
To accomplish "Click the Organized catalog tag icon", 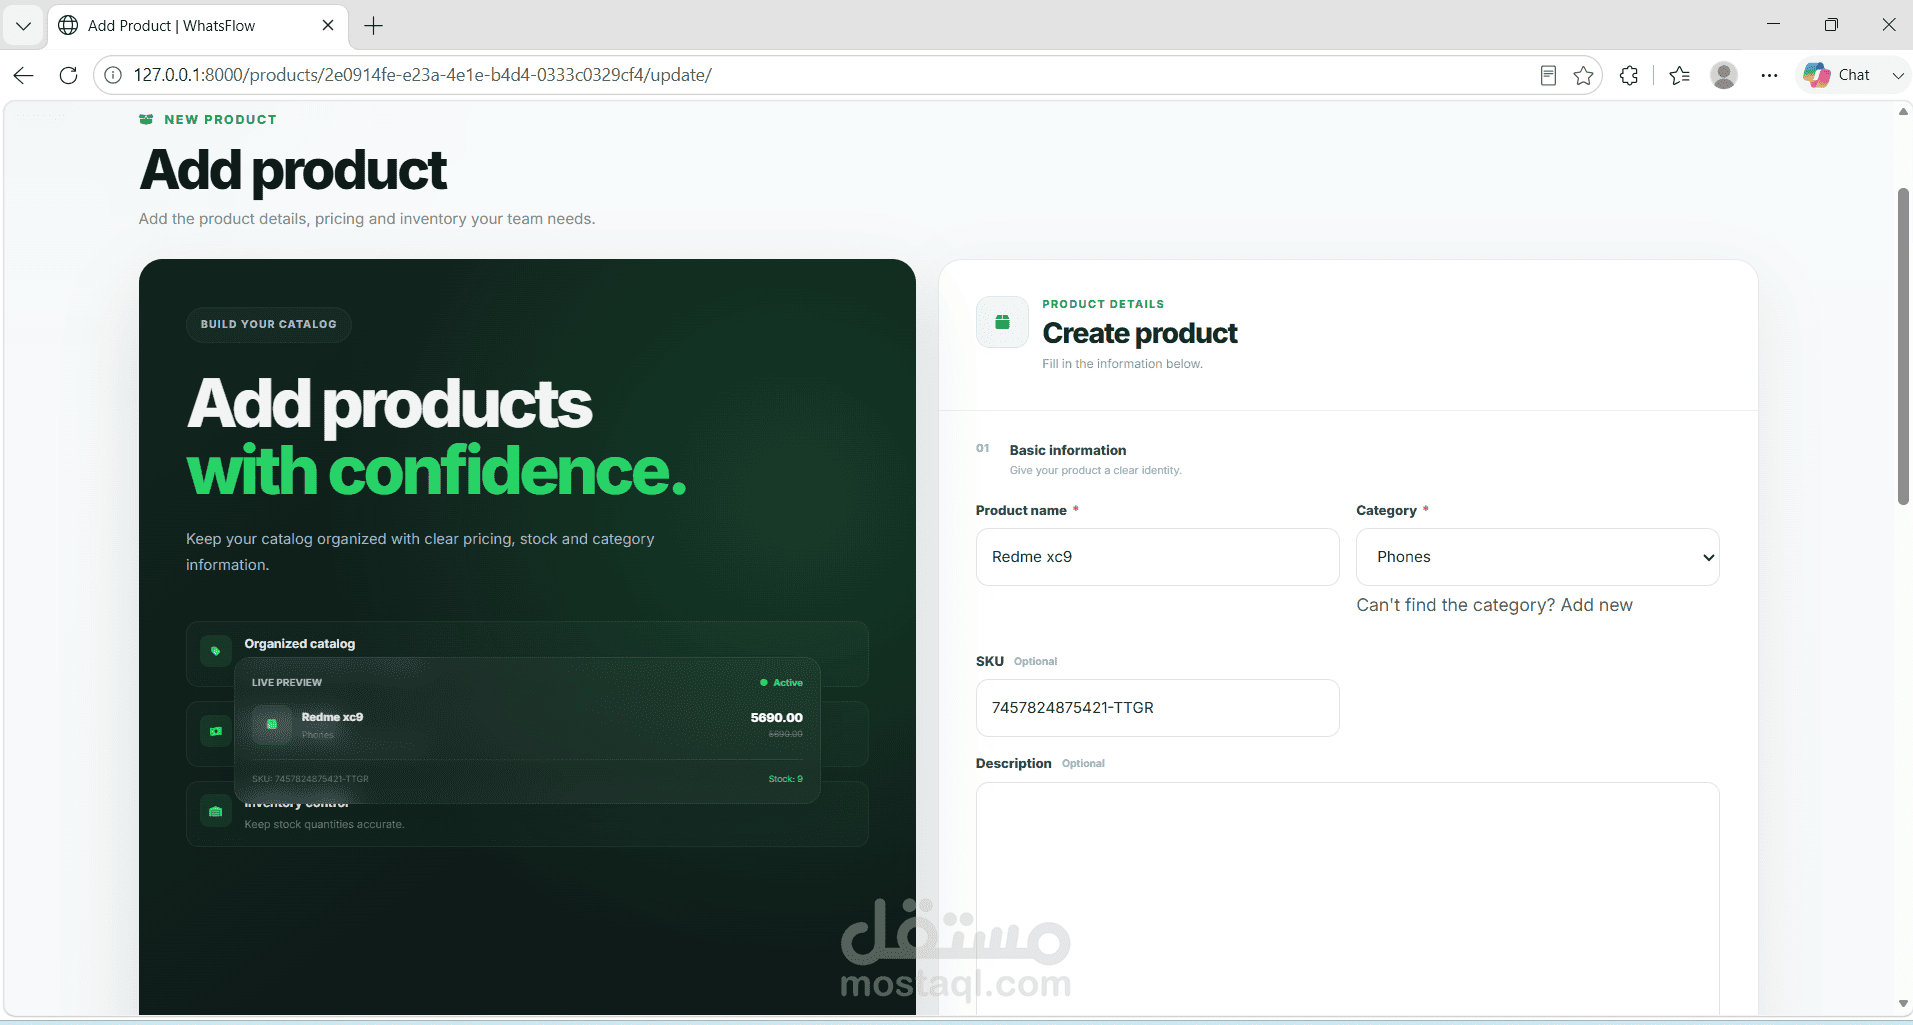I will click(215, 651).
